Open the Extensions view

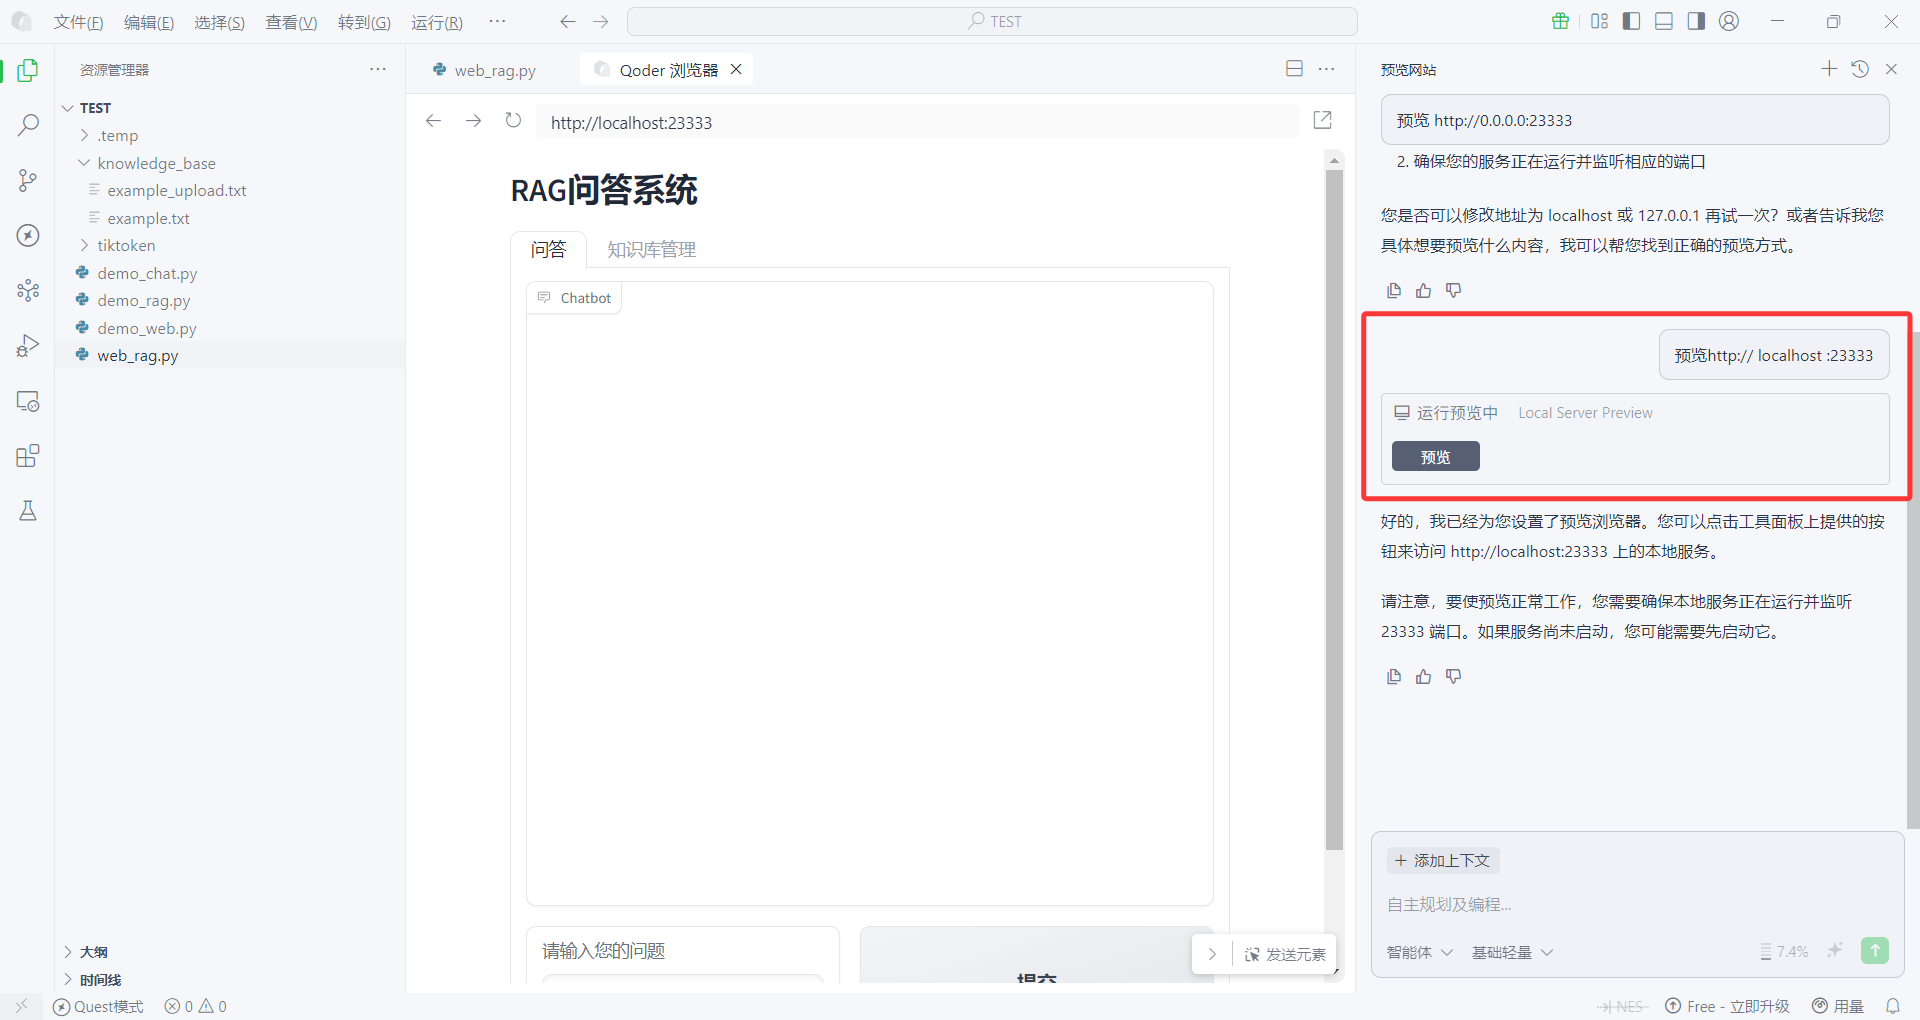click(x=28, y=456)
